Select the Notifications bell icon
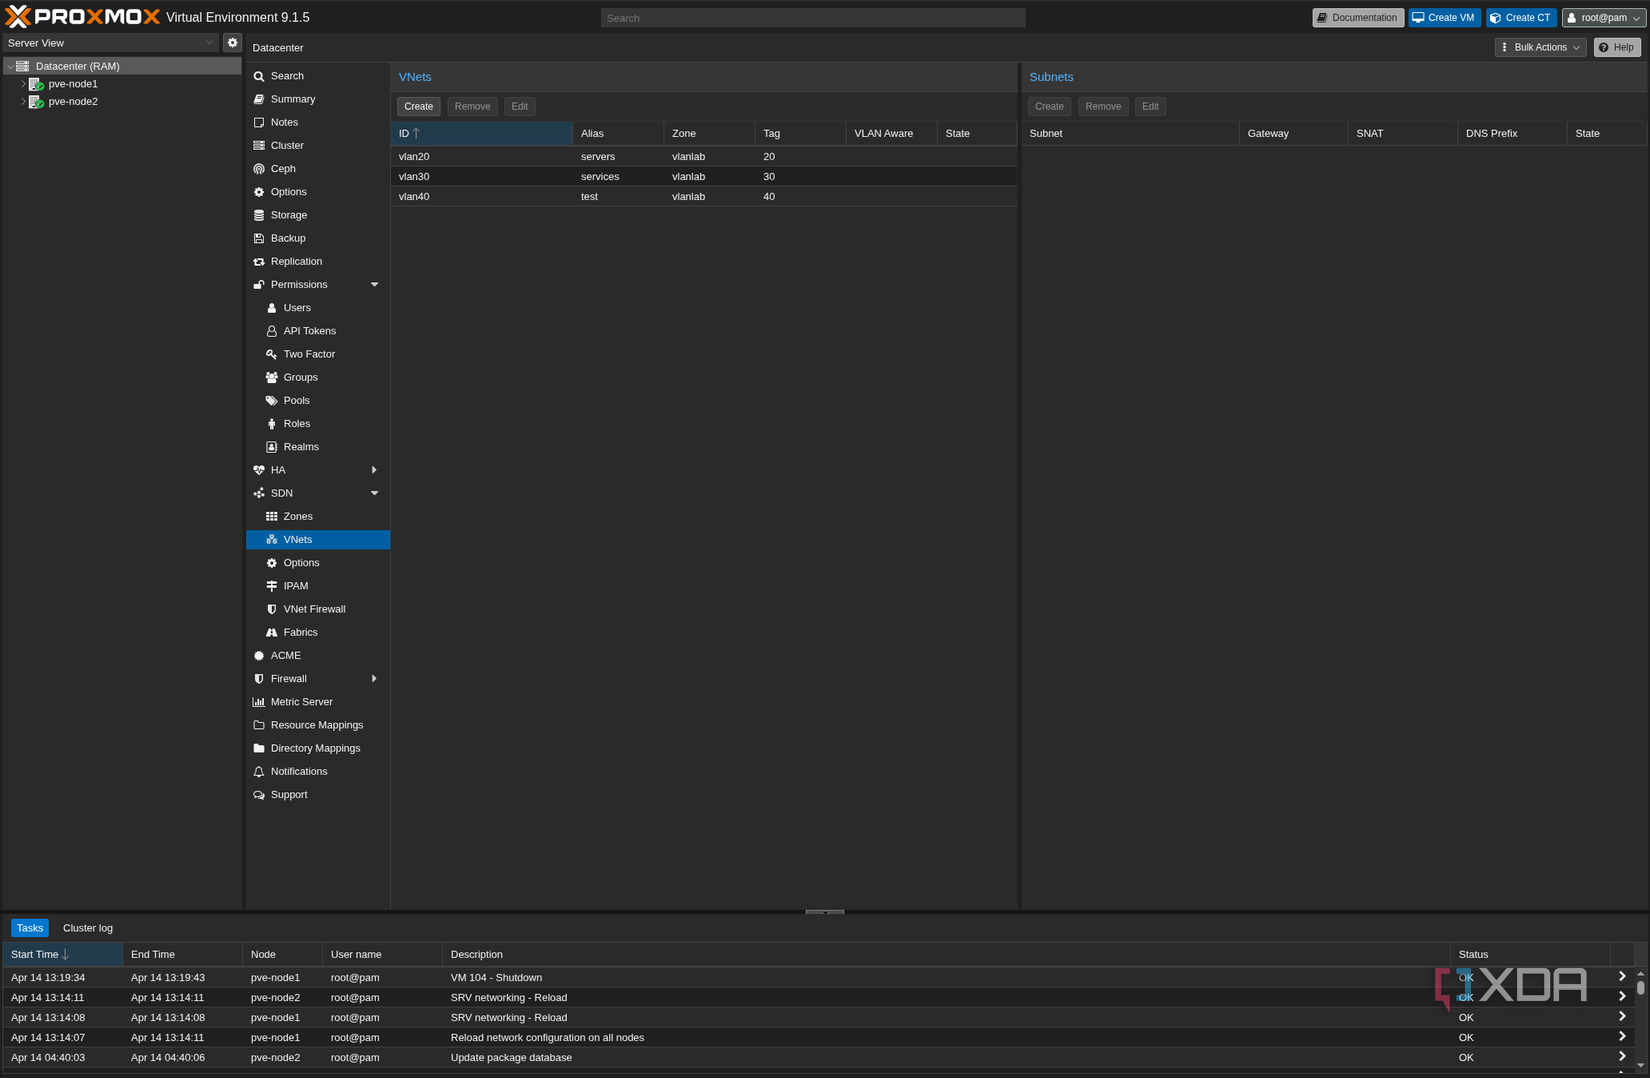Screen dimensions: 1650x1078 (259, 772)
